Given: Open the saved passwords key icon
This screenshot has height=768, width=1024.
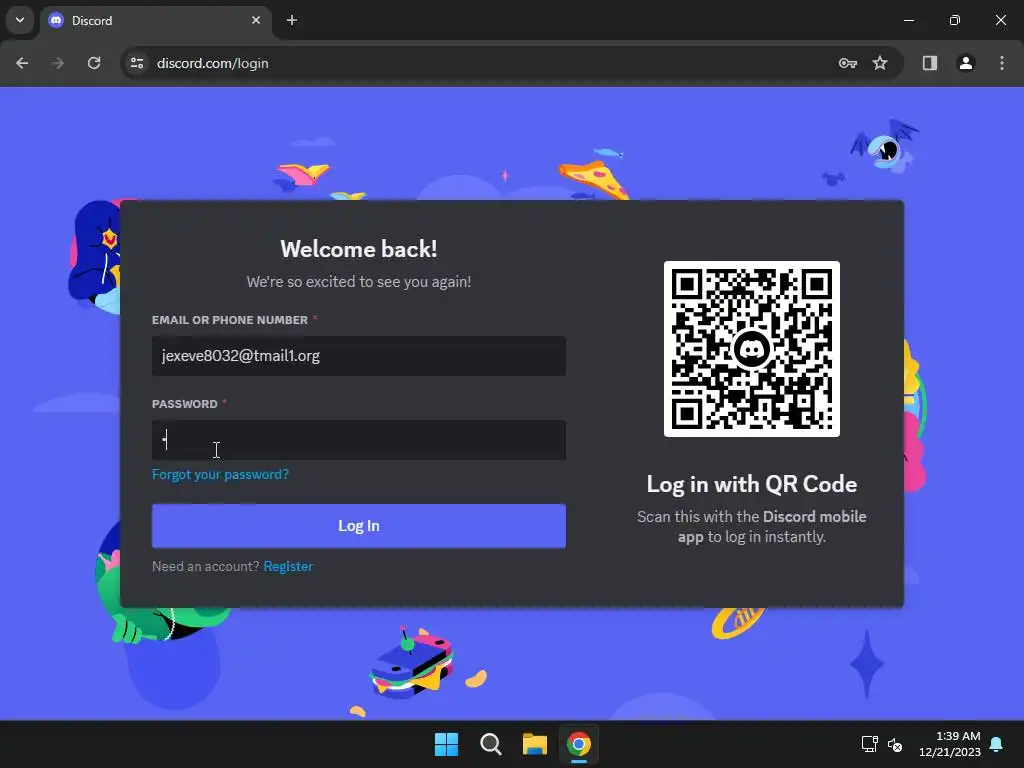Looking at the screenshot, I should click(x=847, y=63).
